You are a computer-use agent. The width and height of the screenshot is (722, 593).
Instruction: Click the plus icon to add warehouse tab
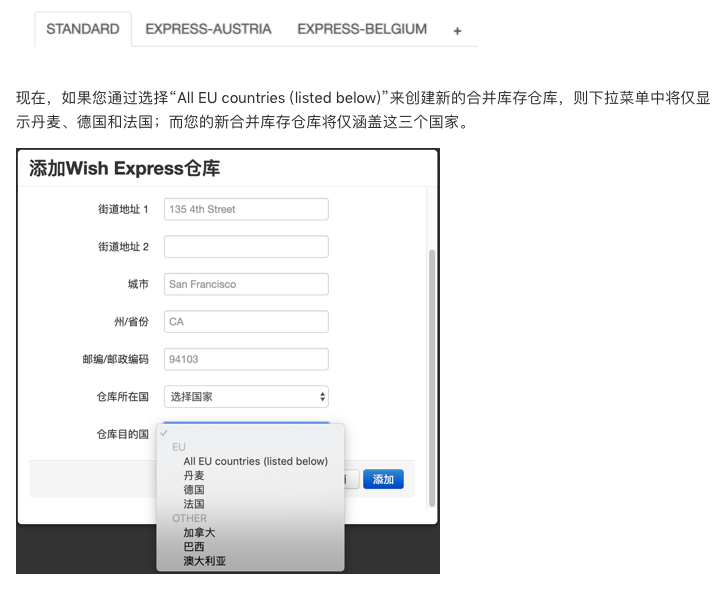pyautogui.click(x=457, y=31)
